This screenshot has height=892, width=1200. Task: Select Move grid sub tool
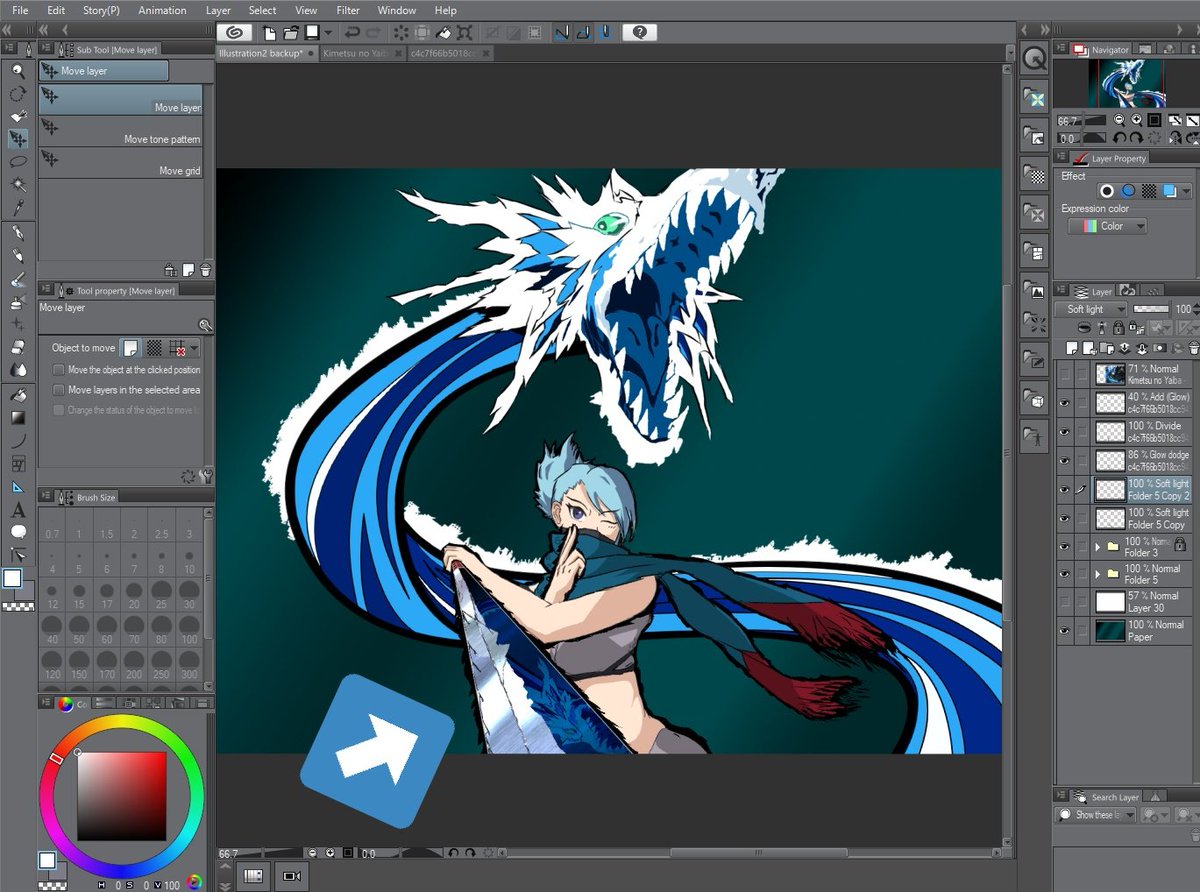tap(122, 162)
